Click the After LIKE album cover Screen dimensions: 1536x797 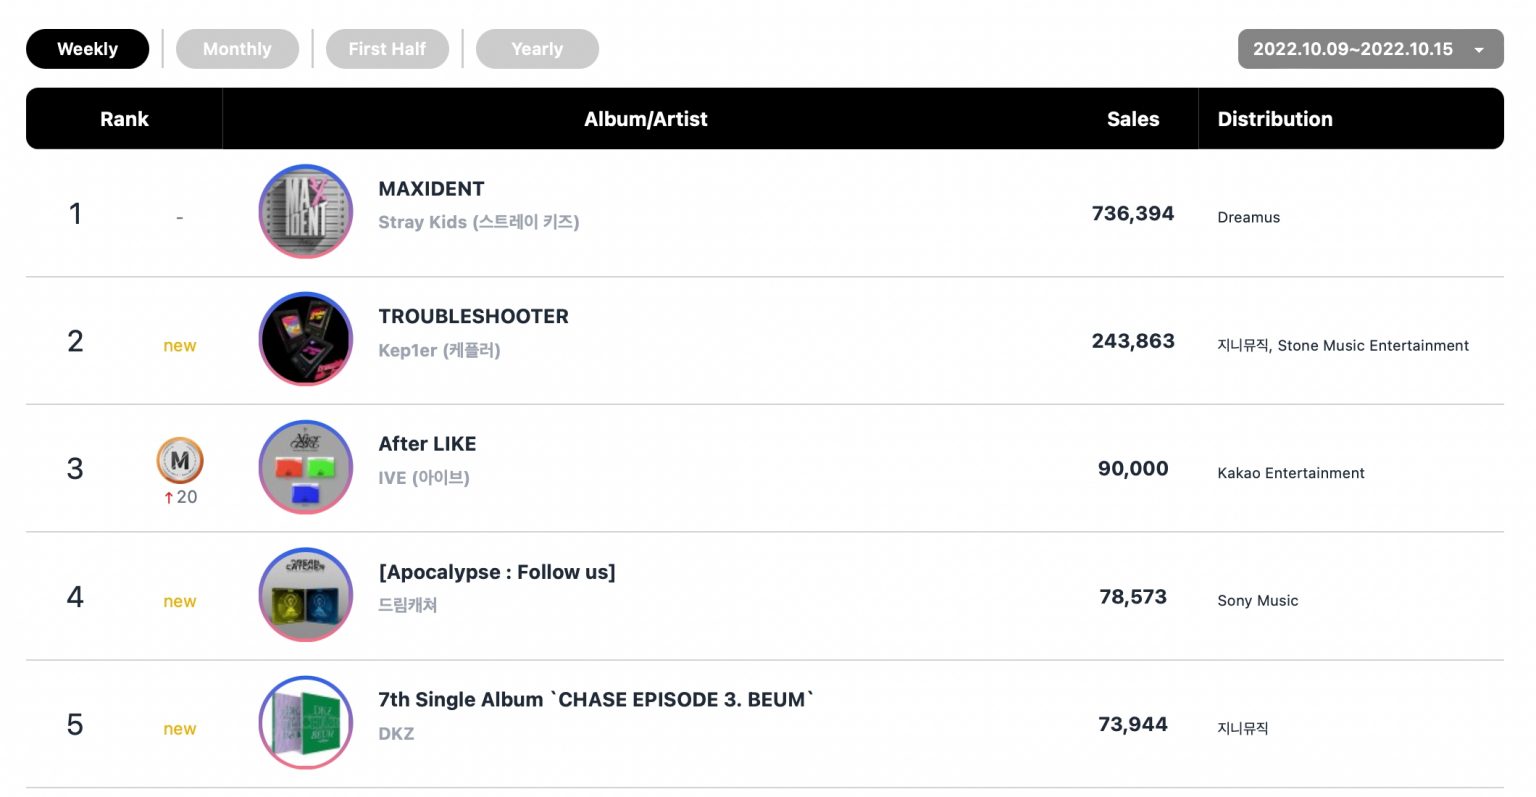[306, 467]
